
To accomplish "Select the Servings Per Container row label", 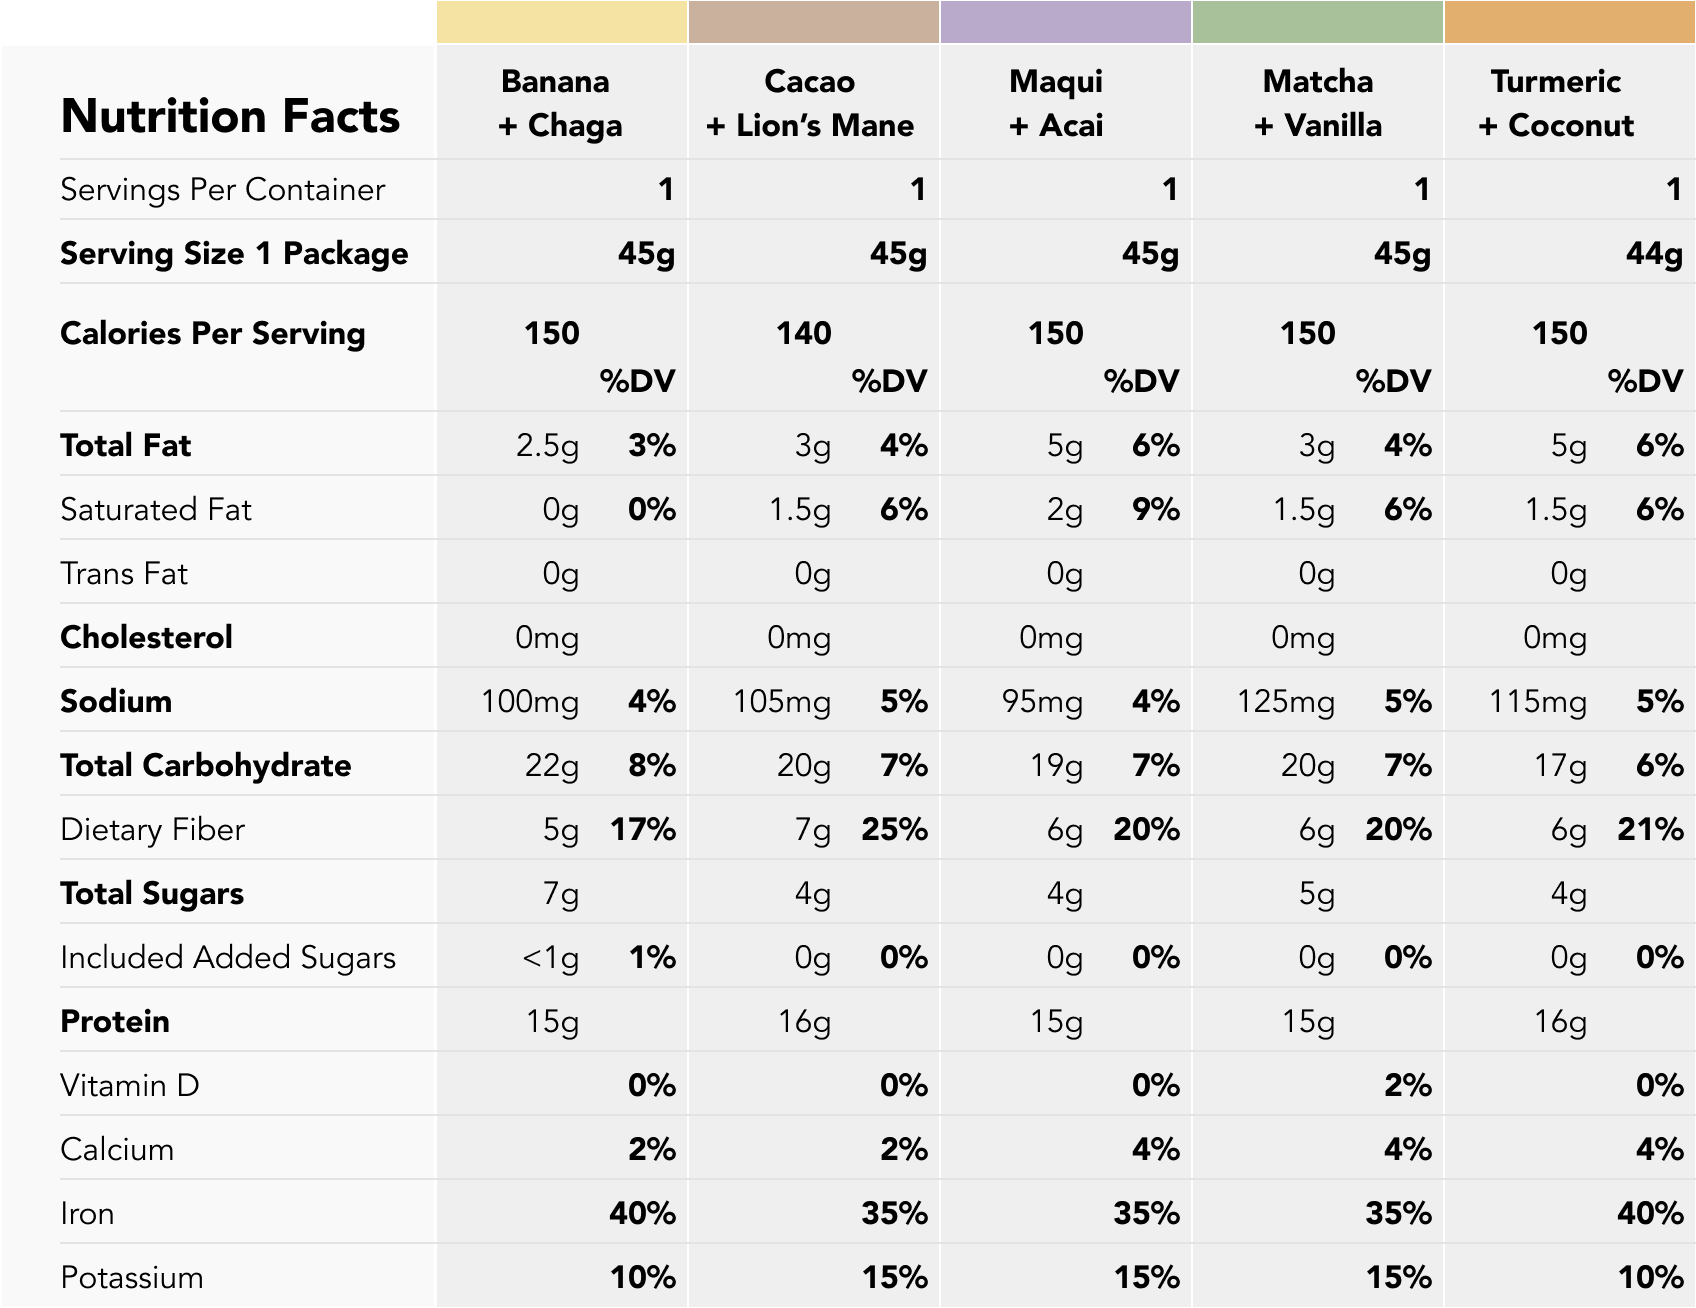I will (222, 189).
